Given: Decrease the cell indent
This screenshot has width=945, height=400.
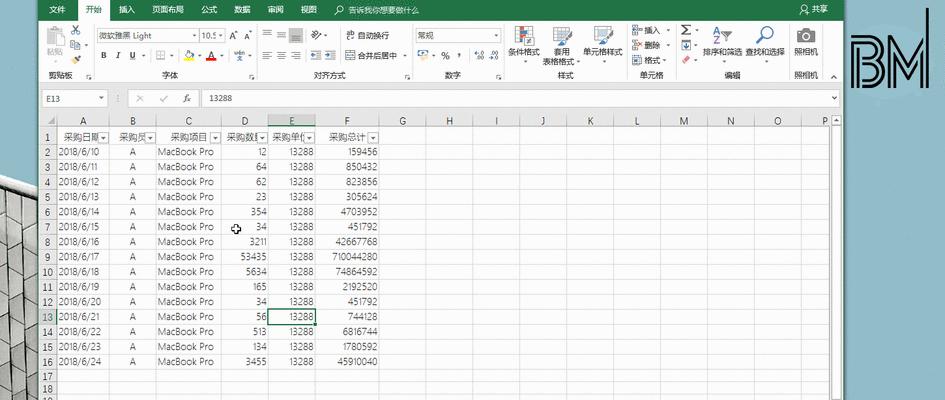Looking at the screenshot, I should pos(315,55).
